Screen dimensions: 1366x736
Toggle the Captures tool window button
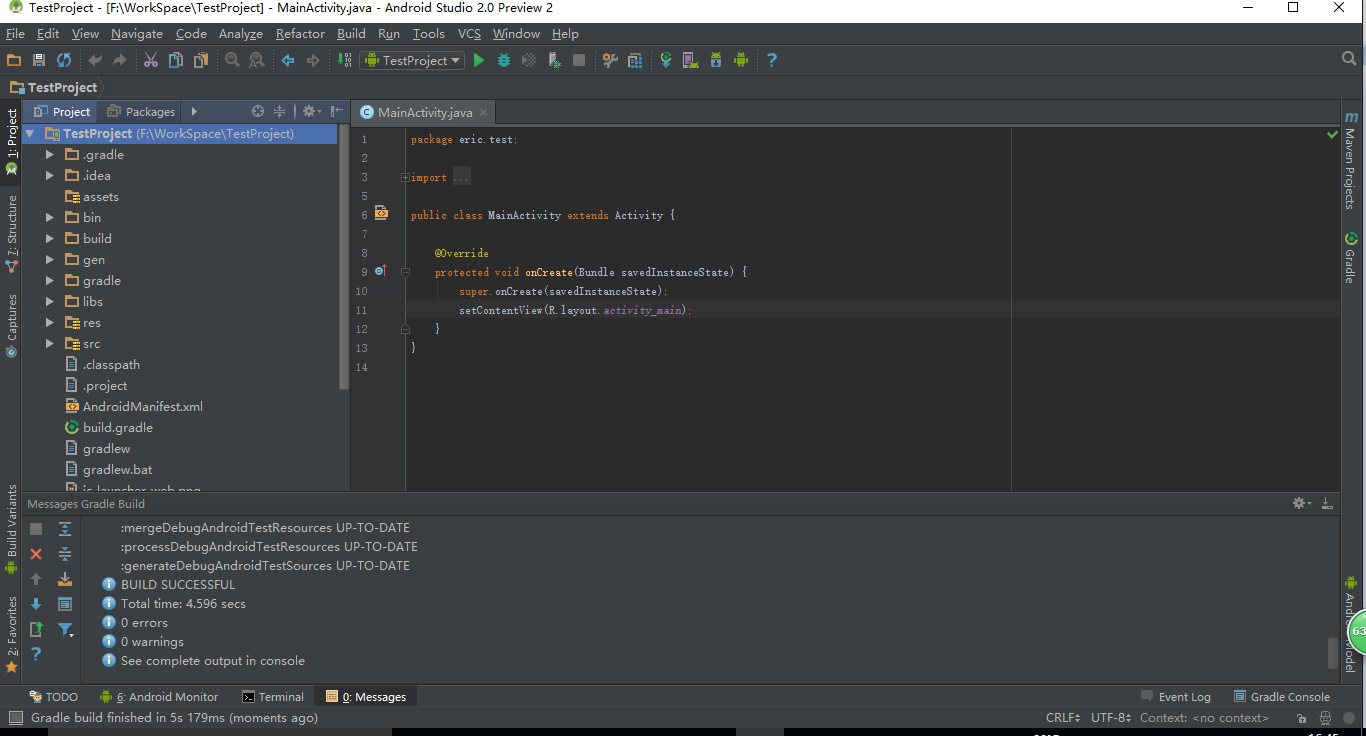tap(11, 326)
